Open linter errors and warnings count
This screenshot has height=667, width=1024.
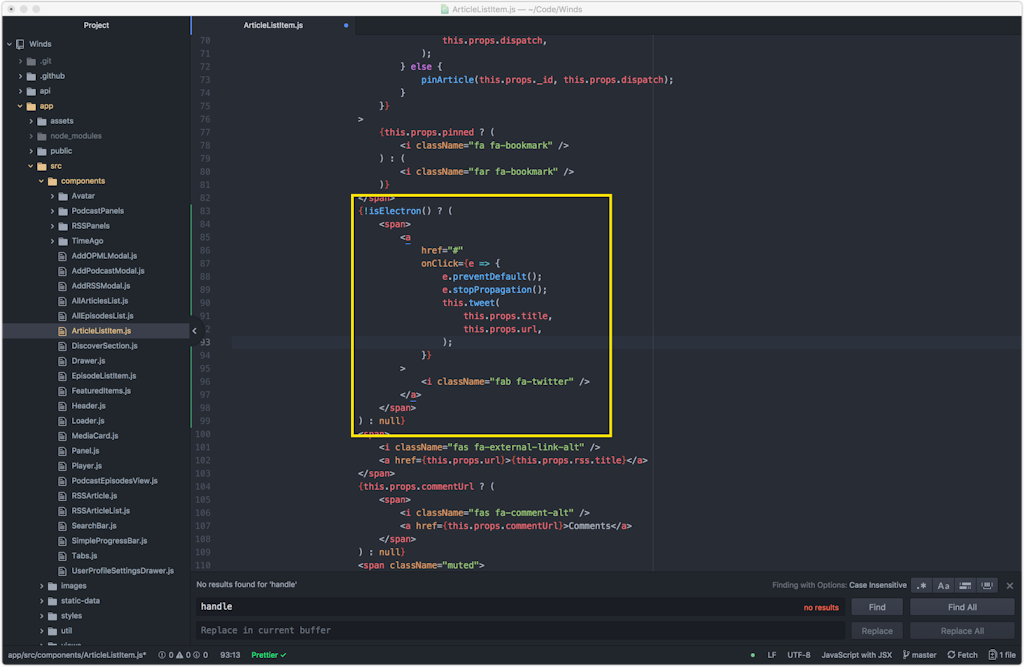click(x=185, y=655)
